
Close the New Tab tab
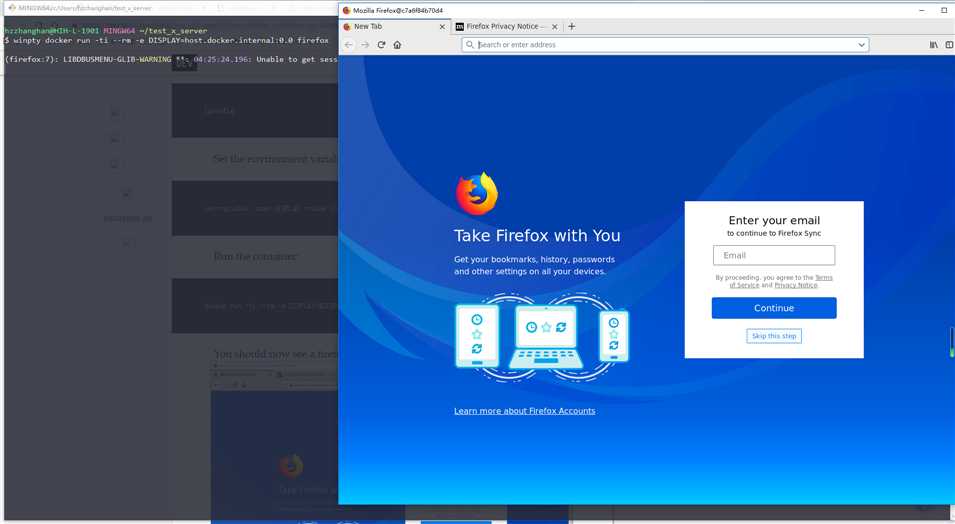click(442, 27)
